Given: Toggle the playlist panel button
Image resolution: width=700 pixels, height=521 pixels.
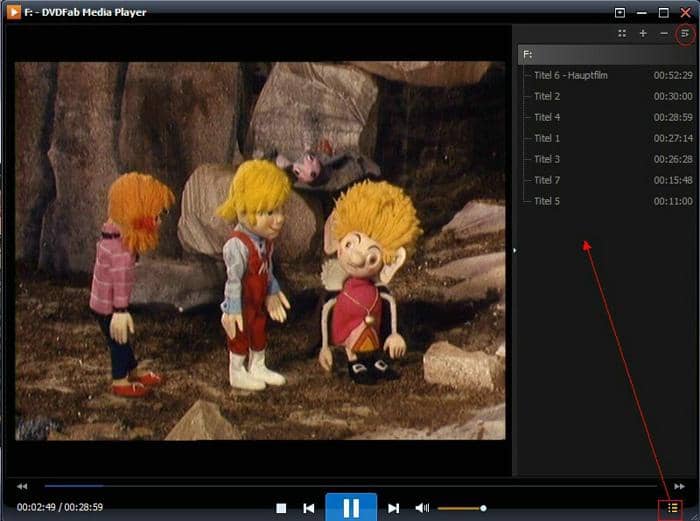Looking at the screenshot, I should (672, 508).
